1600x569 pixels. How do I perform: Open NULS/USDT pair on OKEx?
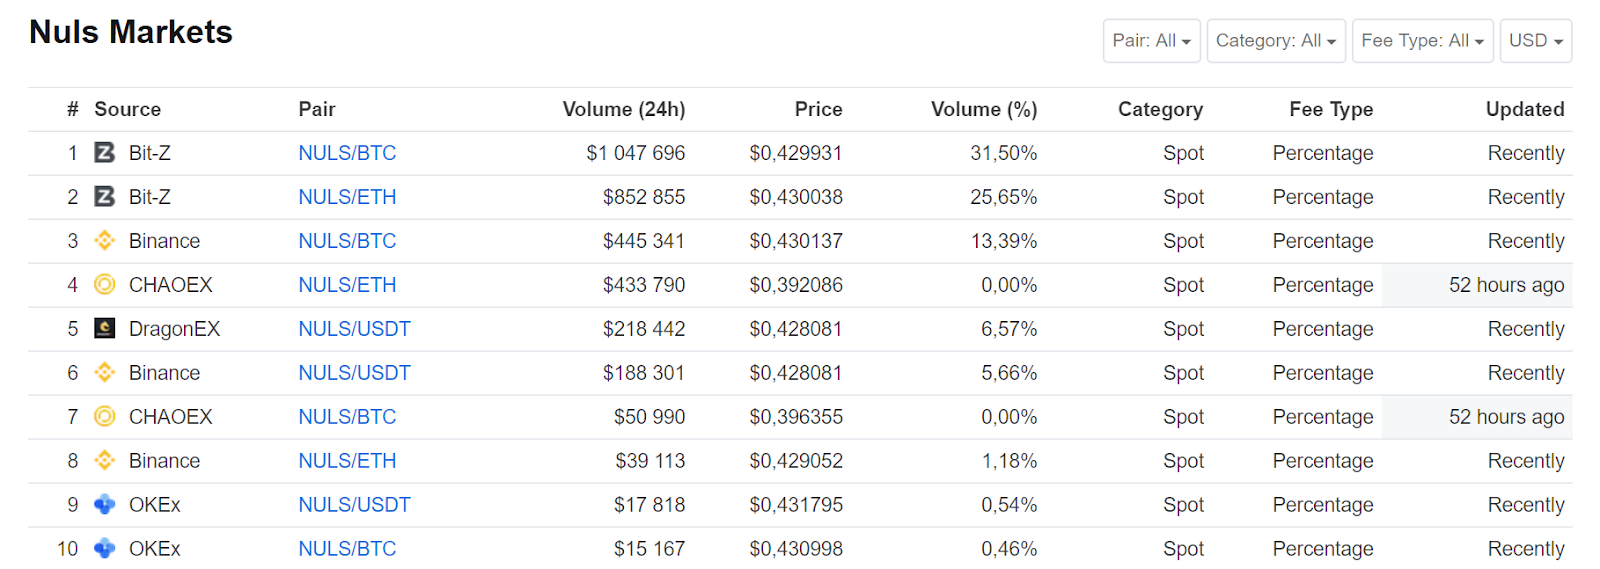tap(354, 505)
